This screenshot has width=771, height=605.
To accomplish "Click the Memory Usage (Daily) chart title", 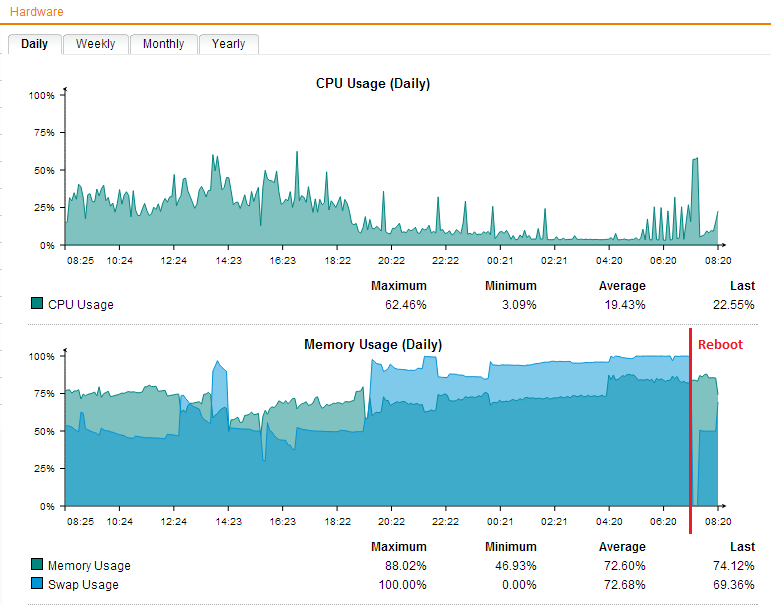I will coord(373,345).
